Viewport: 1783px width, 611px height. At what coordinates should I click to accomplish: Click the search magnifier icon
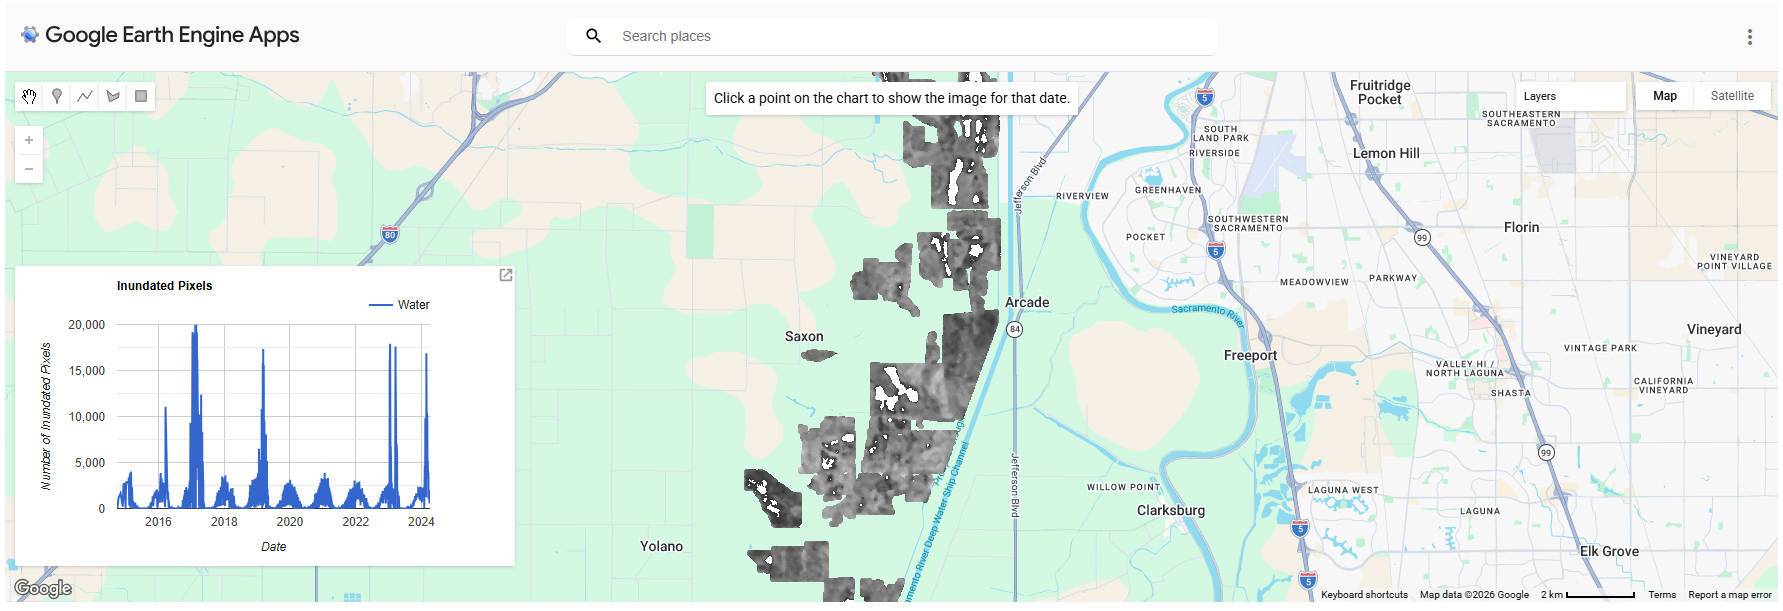[x=593, y=36]
